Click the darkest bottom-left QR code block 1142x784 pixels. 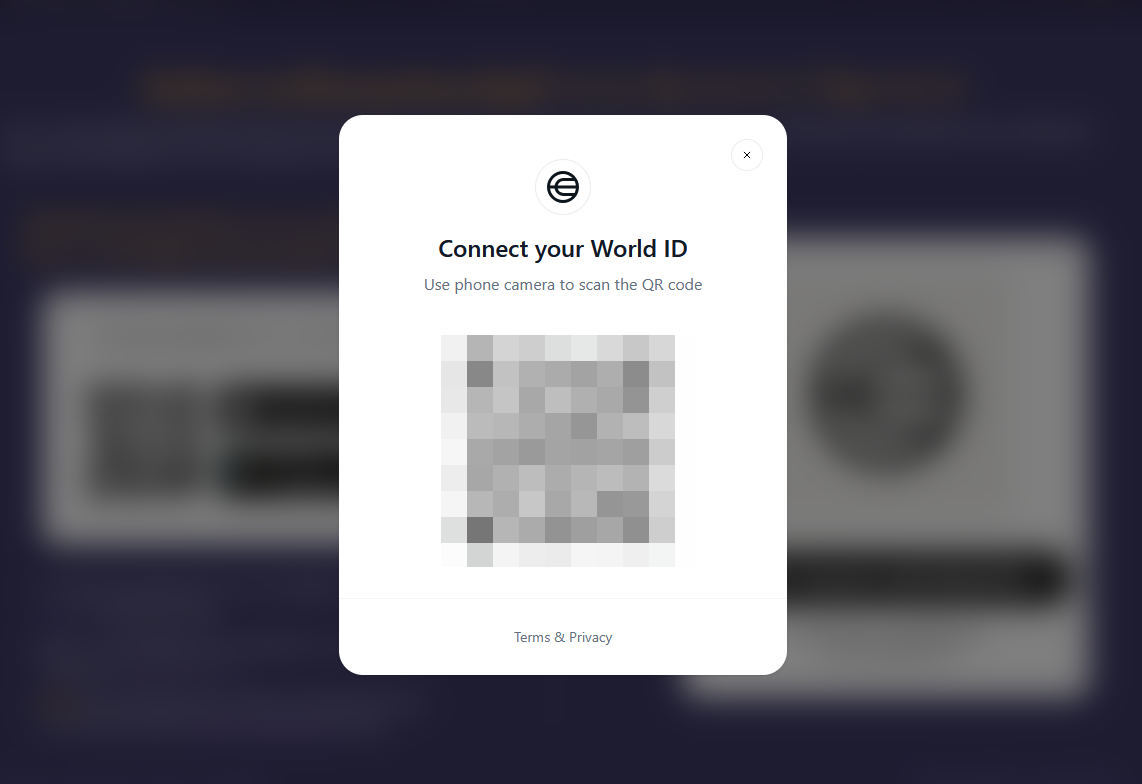[480, 530]
